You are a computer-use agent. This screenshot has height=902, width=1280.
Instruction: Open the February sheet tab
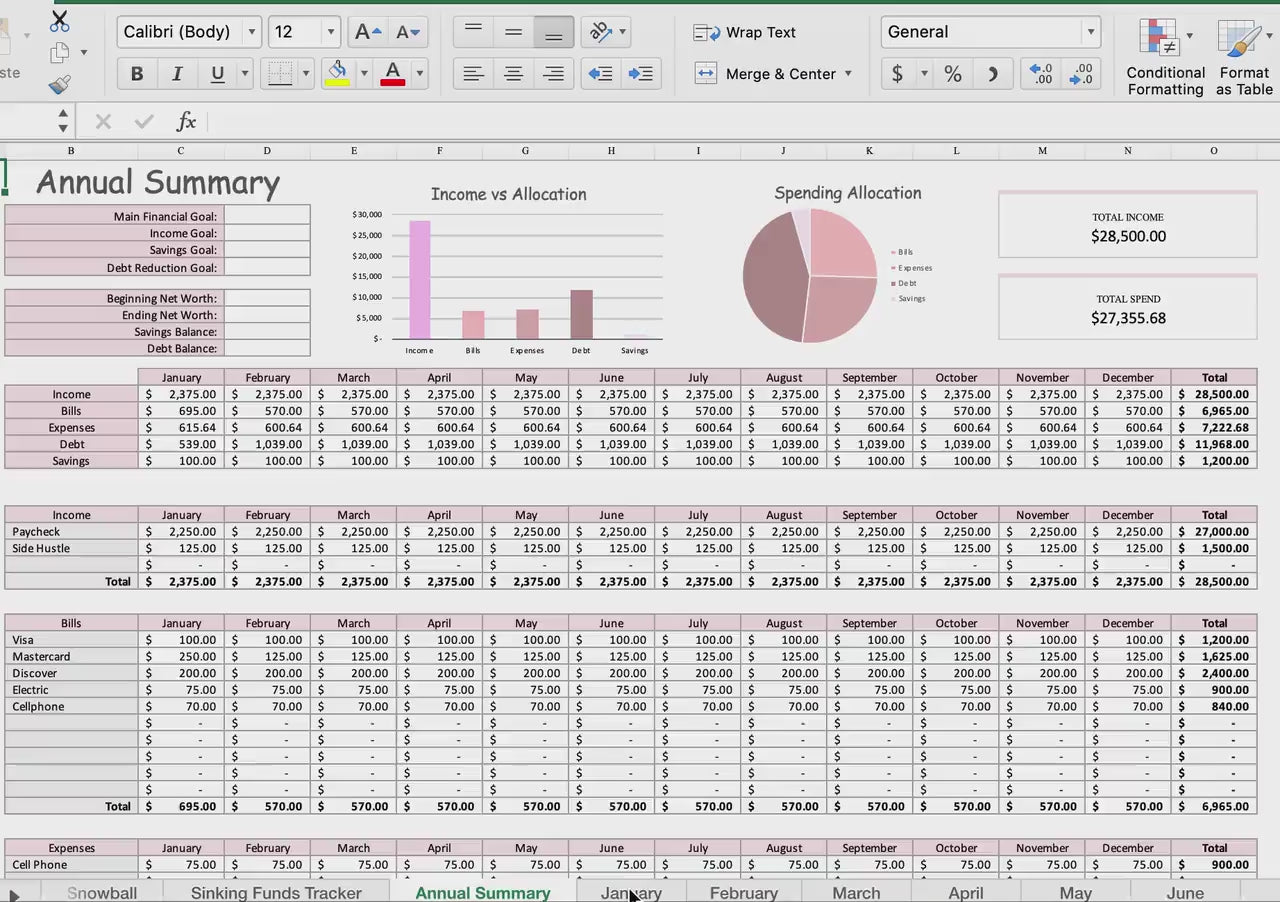click(744, 892)
